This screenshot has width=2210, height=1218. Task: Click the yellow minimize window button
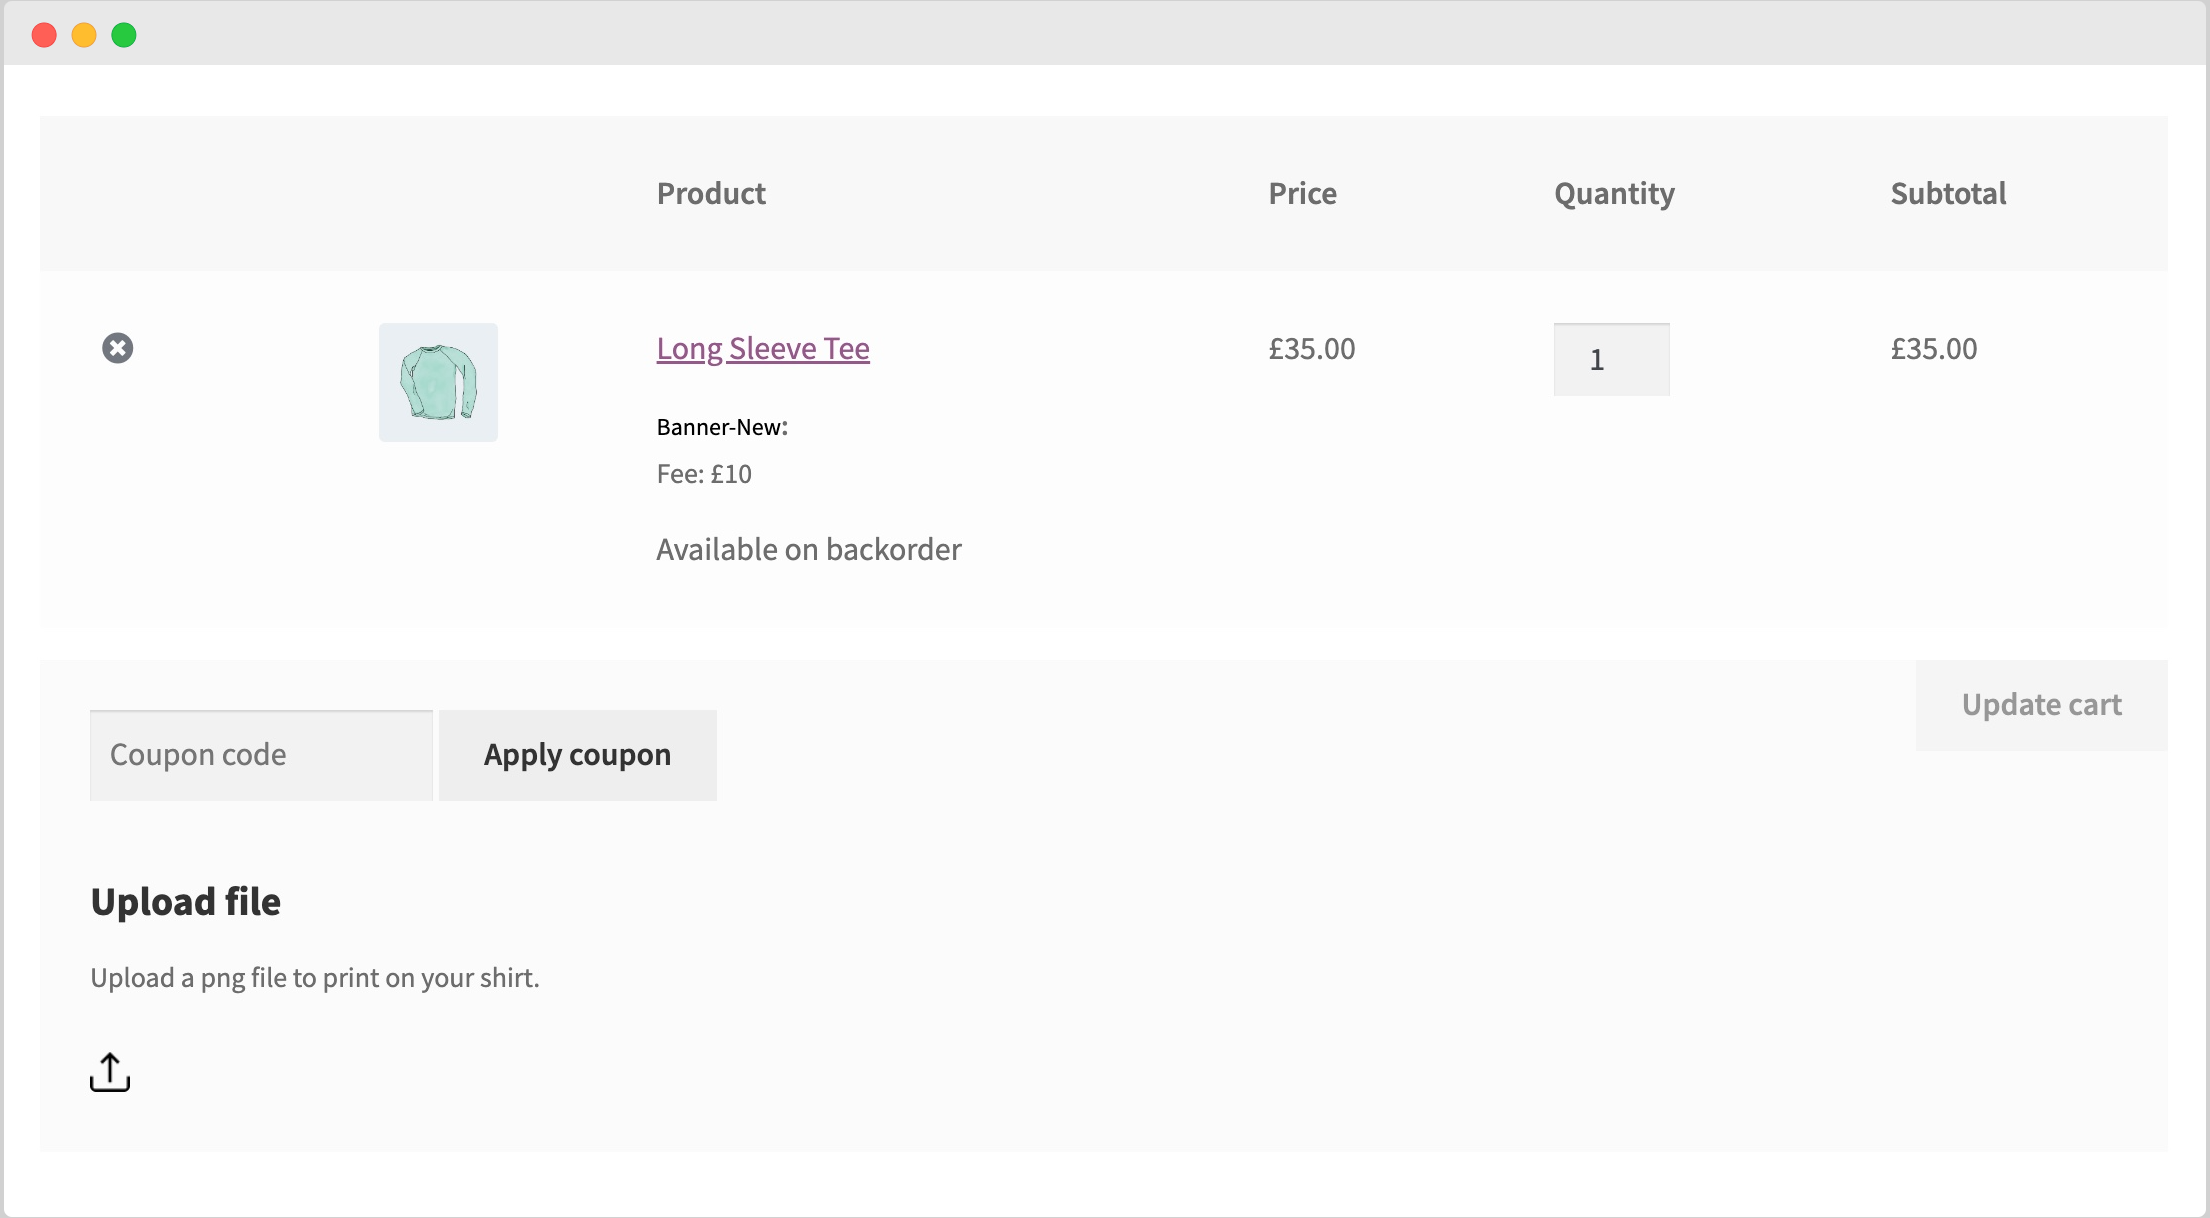(84, 34)
